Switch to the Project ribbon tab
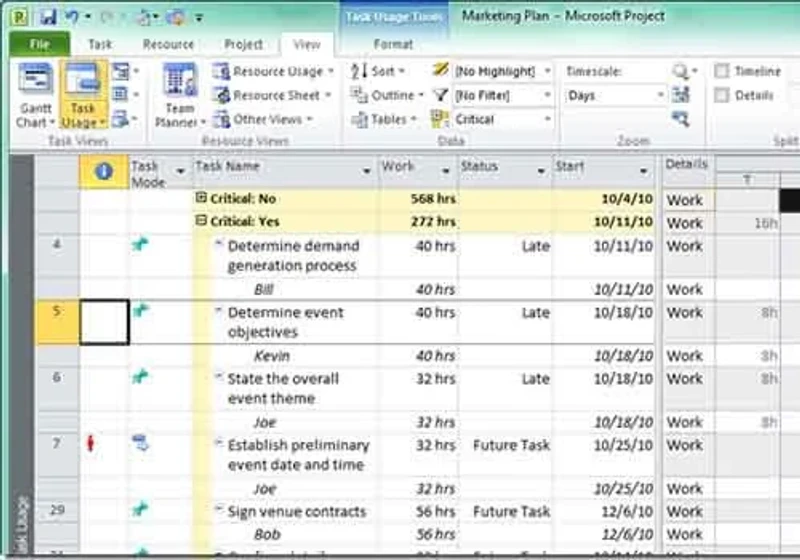The width and height of the screenshot is (800, 560). point(243,44)
